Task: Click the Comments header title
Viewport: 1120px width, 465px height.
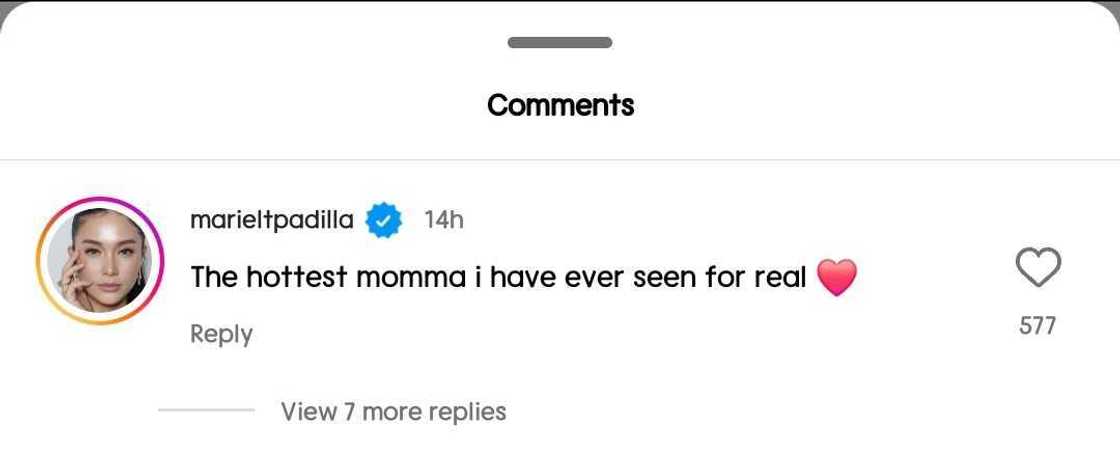Action: (560, 105)
